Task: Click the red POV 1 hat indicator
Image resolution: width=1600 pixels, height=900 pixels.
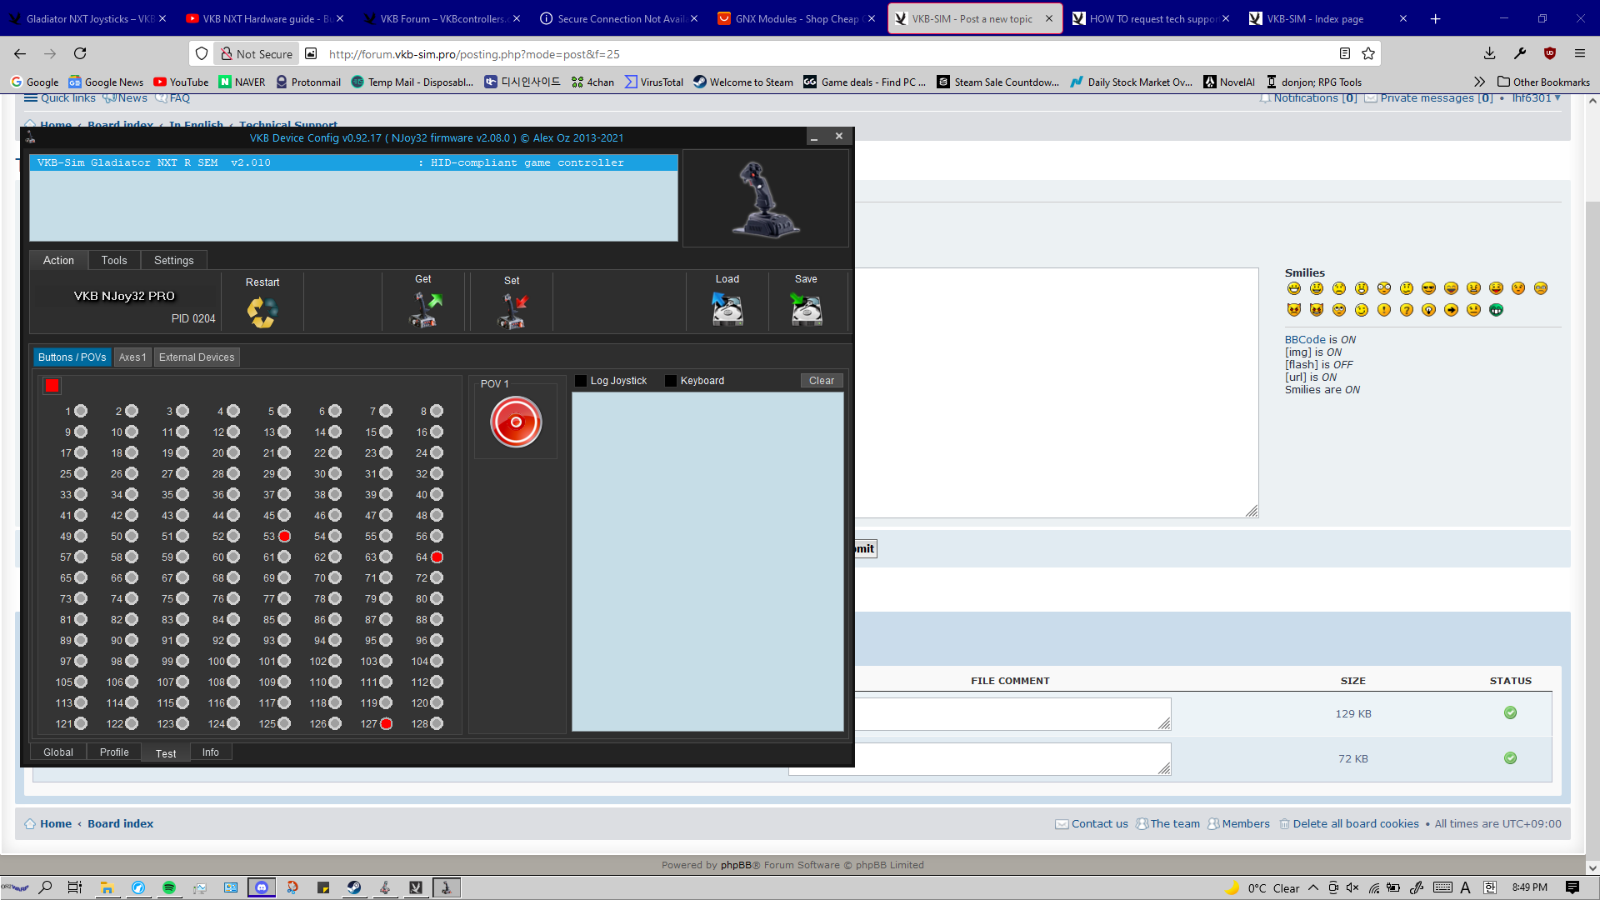Action: pyautogui.click(x=516, y=422)
